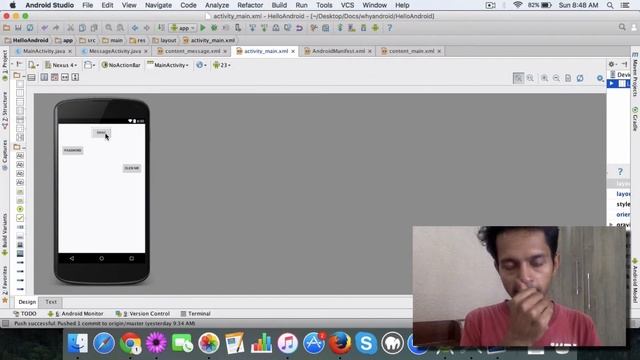
Task: Open the screen orientation dropdown
Action: 89,65
